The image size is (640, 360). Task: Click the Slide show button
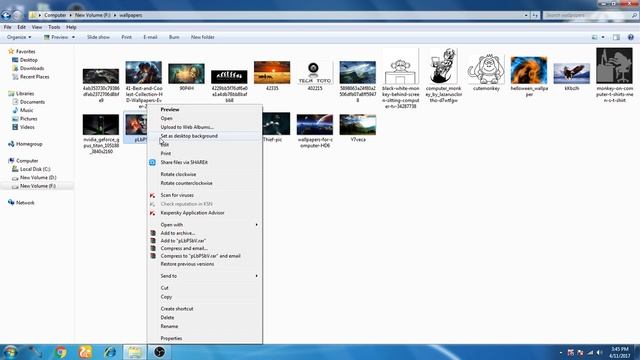98,37
